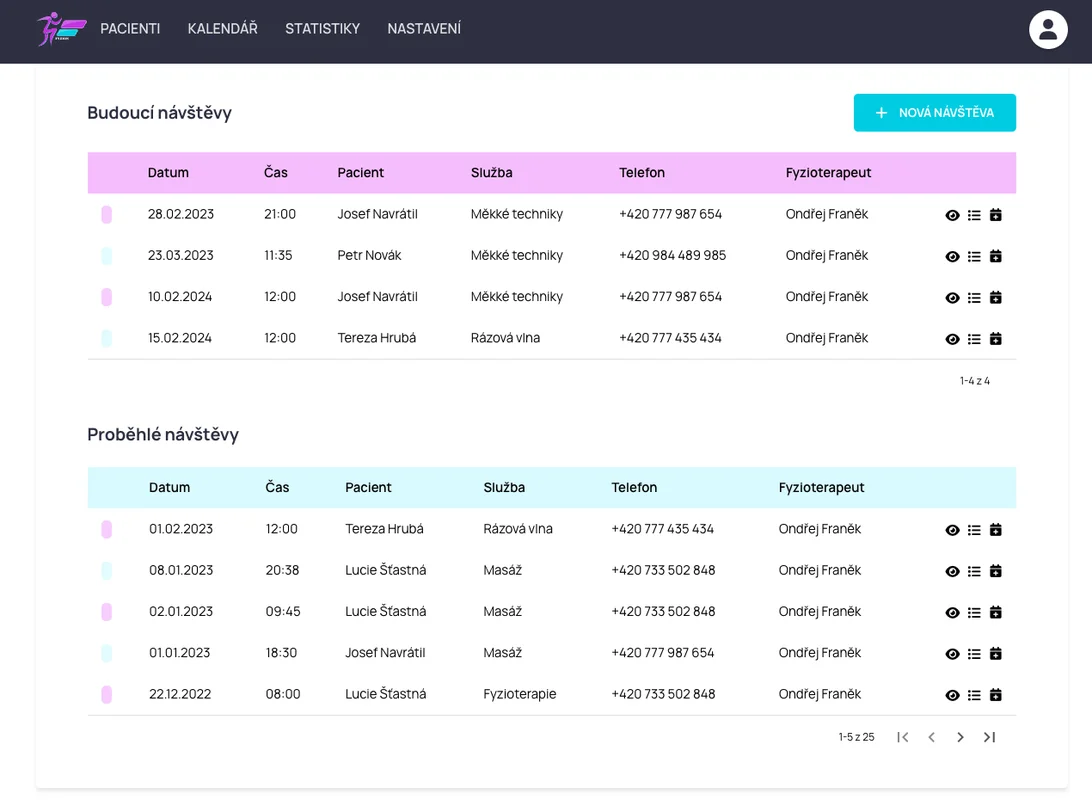Reschedule Josef Navrátil's 28.02.2023 visit via calendar icon
1092x800 pixels.
coord(995,215)
